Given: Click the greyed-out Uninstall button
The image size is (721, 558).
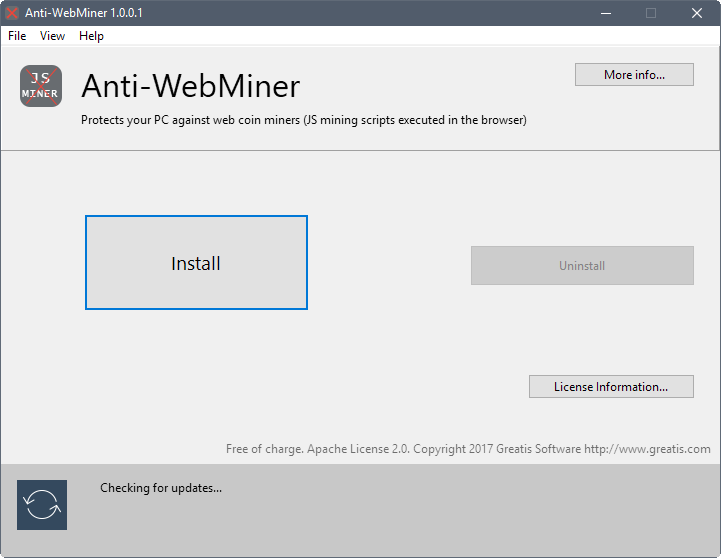Looking at the screenshot, I should [x=582, y=265].
